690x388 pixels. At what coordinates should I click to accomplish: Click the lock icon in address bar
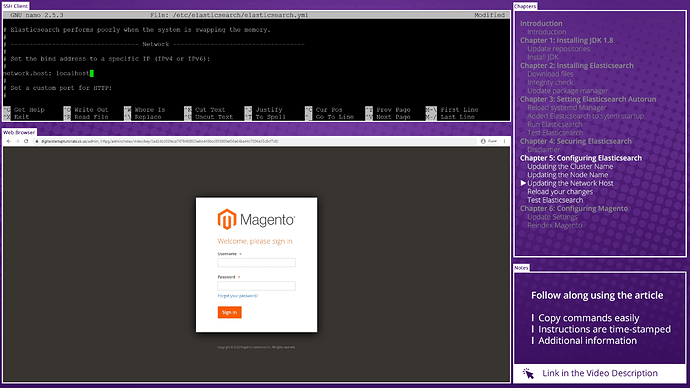click(37, 141)
